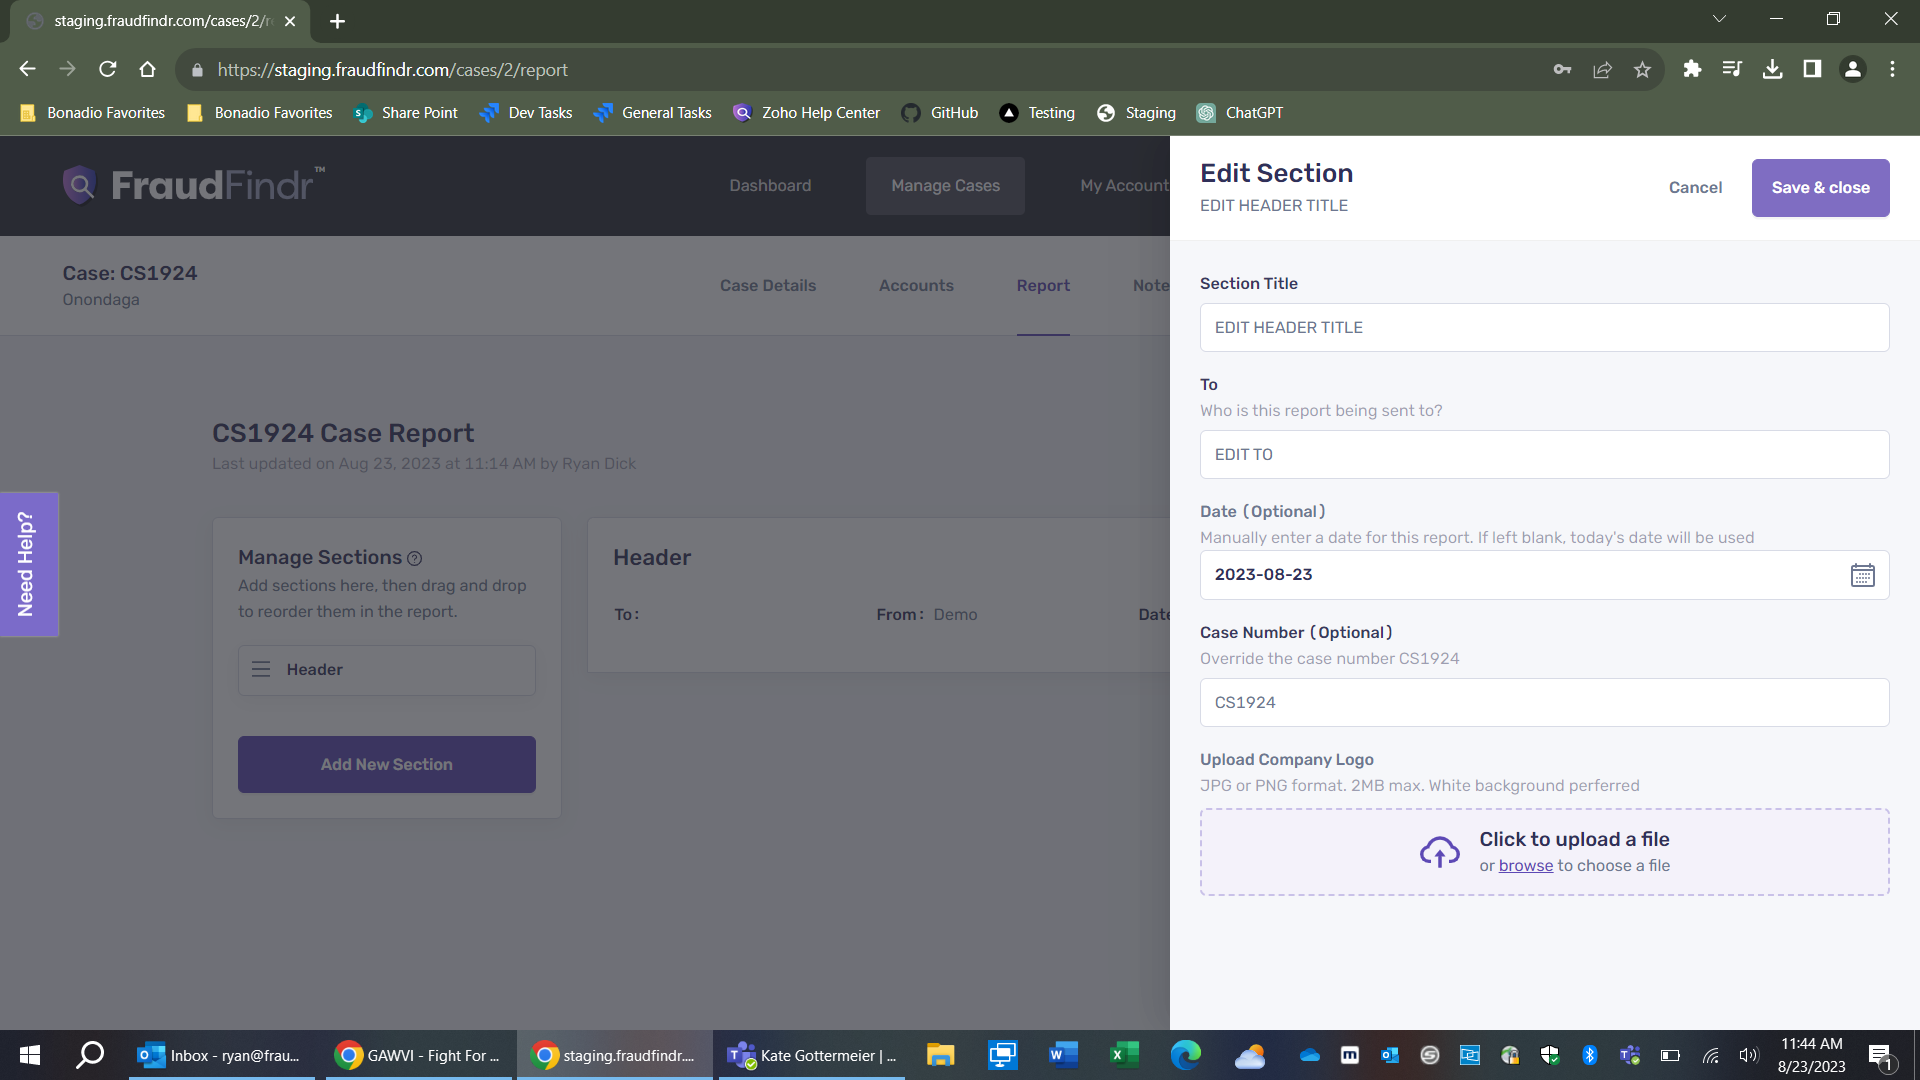The width and height of the screenshot is (1920, 1080).
Task: Open Chrome extensions puzzle icon
Action: [1692, 69]
